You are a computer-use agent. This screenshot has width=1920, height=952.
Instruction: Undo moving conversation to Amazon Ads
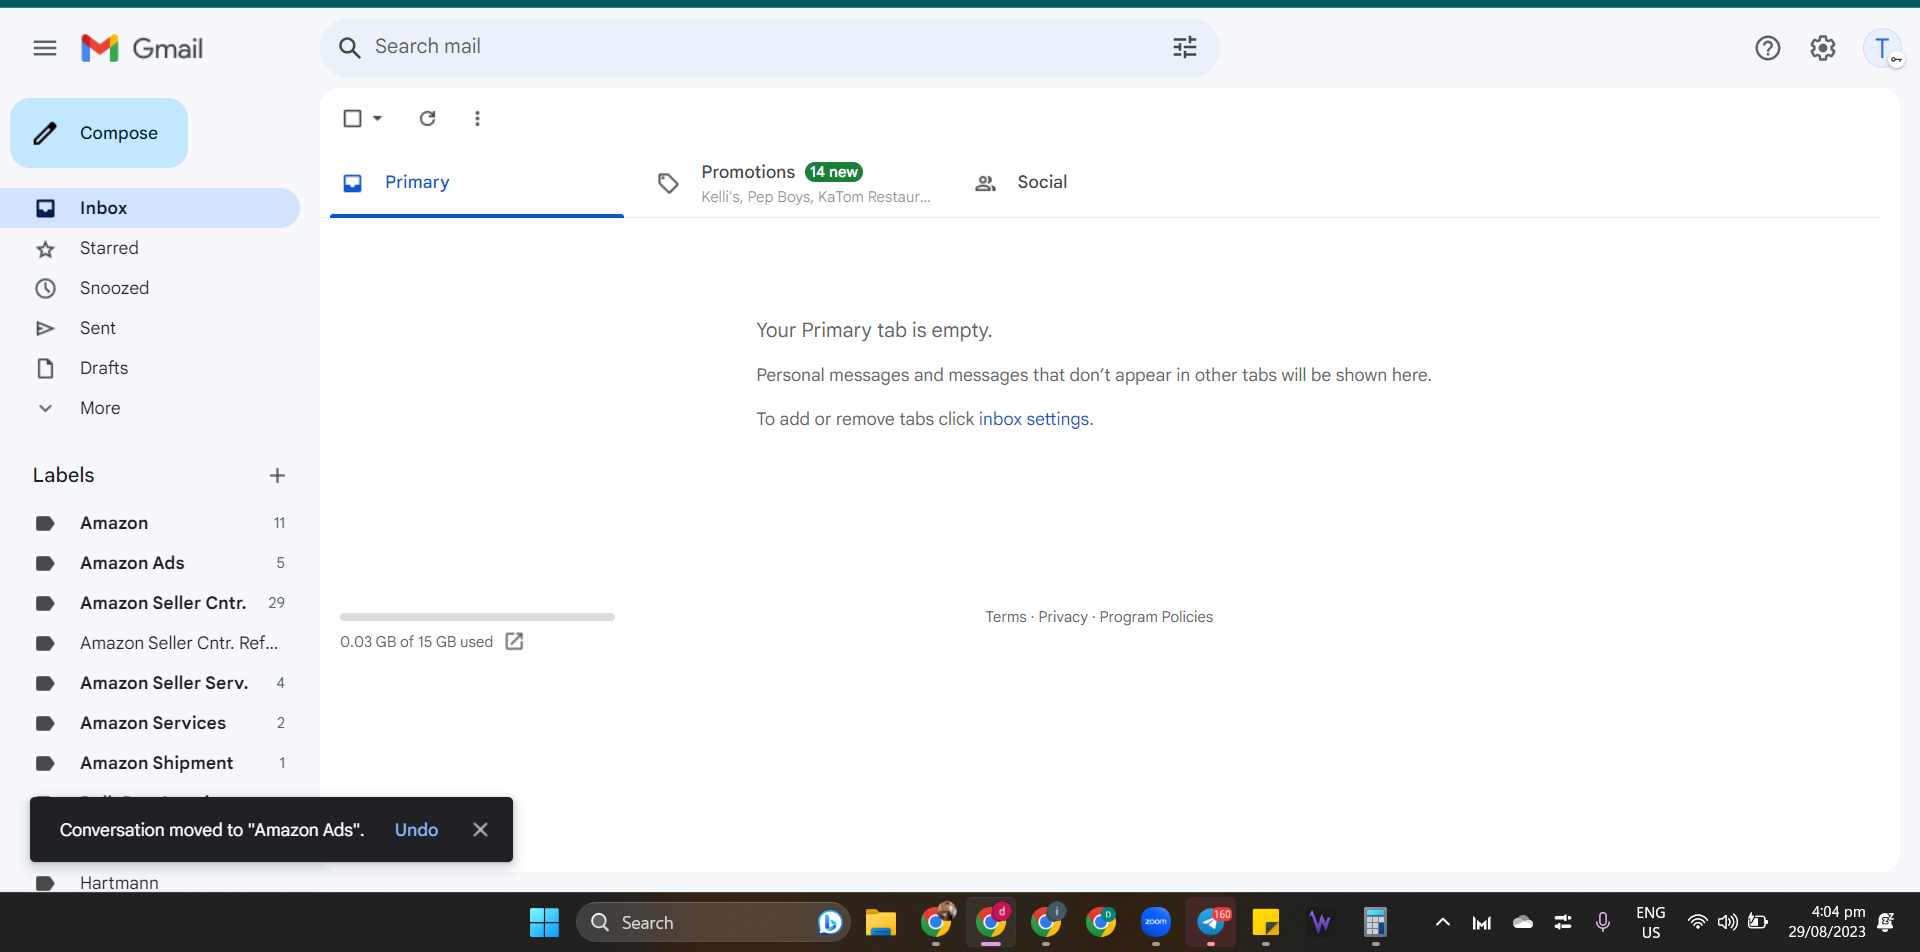[x=416, y=830]
